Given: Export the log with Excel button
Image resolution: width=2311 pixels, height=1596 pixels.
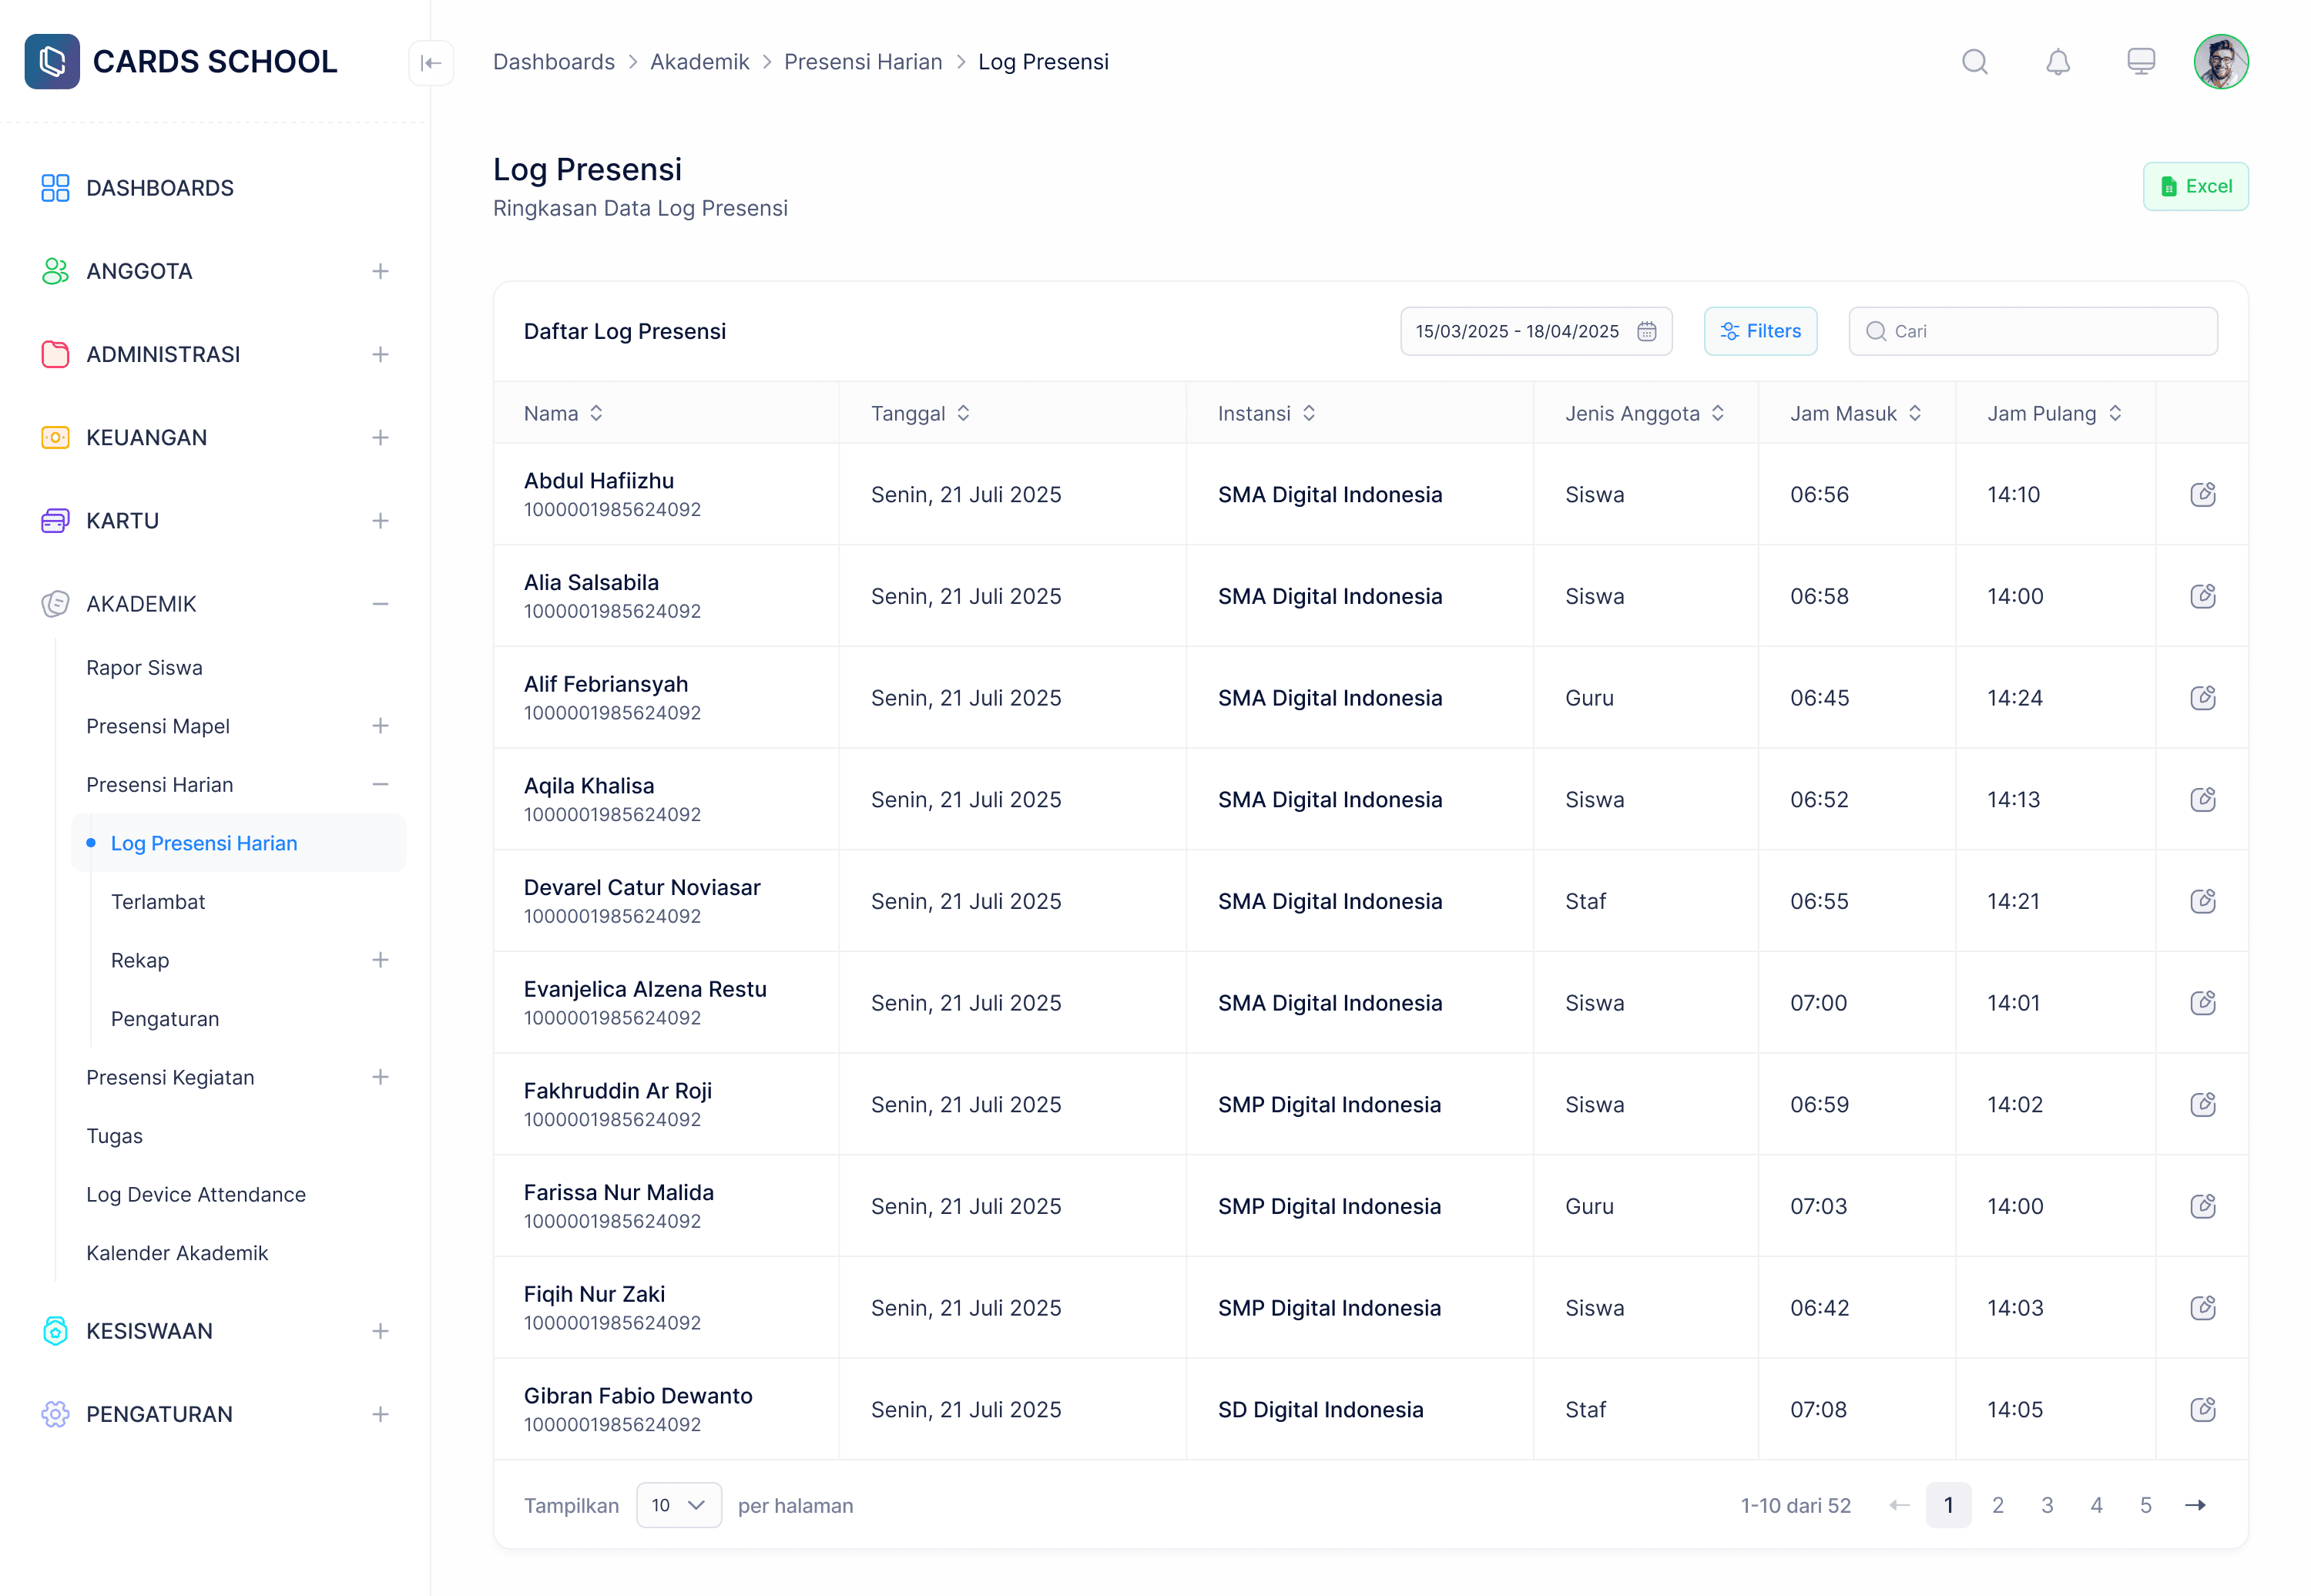Looking at the screenshot, I should (2195, 186).
